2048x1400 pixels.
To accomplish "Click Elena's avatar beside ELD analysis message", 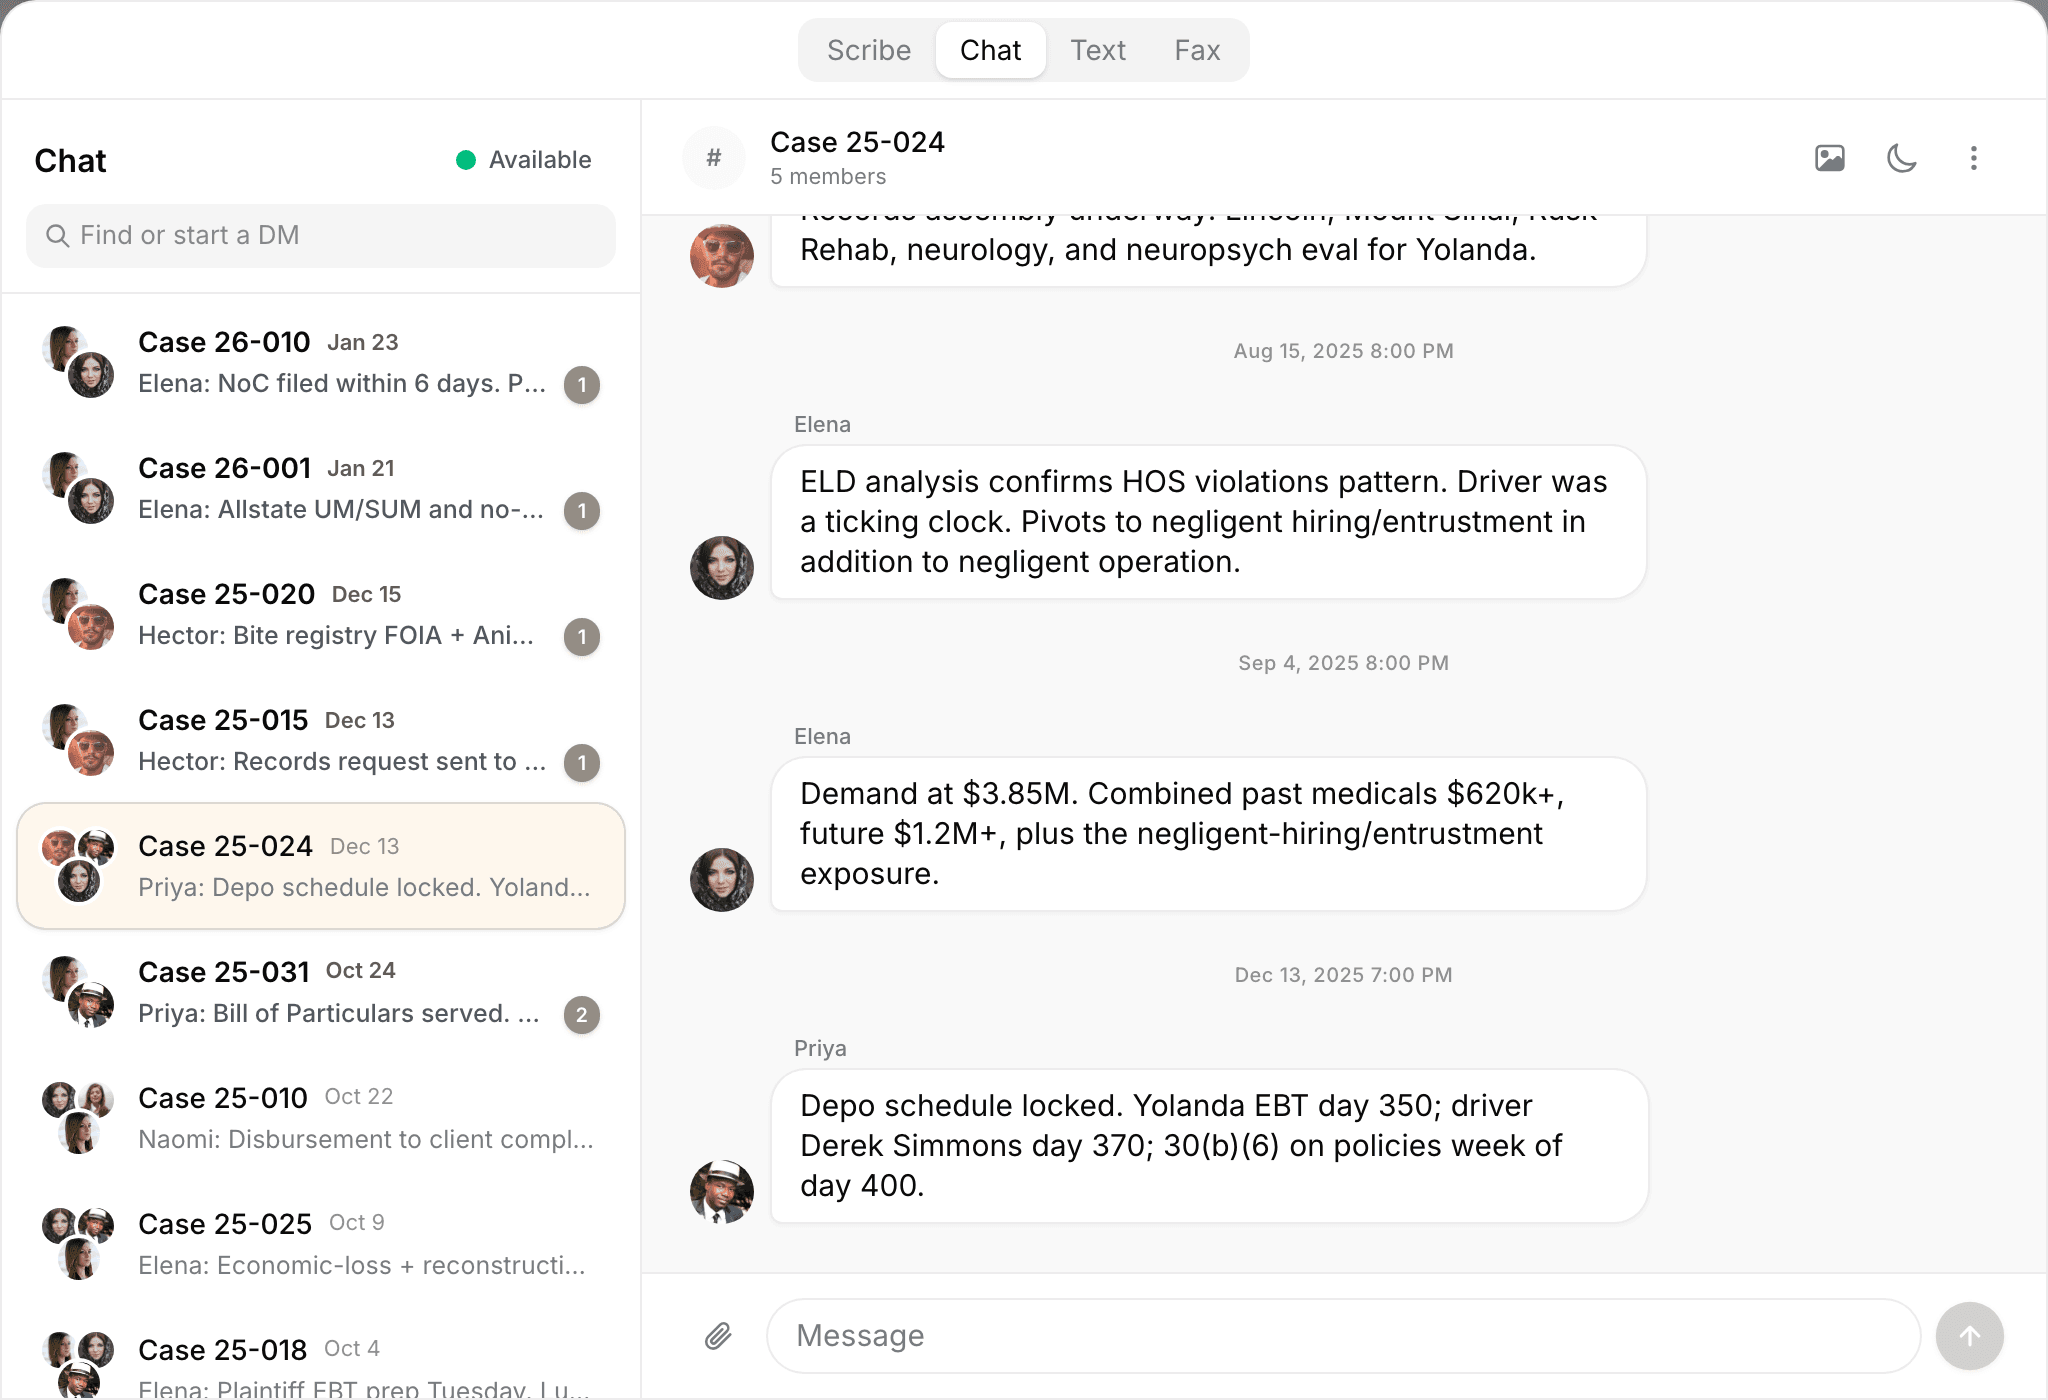I will pyautogui.click(x=722, y=568).
